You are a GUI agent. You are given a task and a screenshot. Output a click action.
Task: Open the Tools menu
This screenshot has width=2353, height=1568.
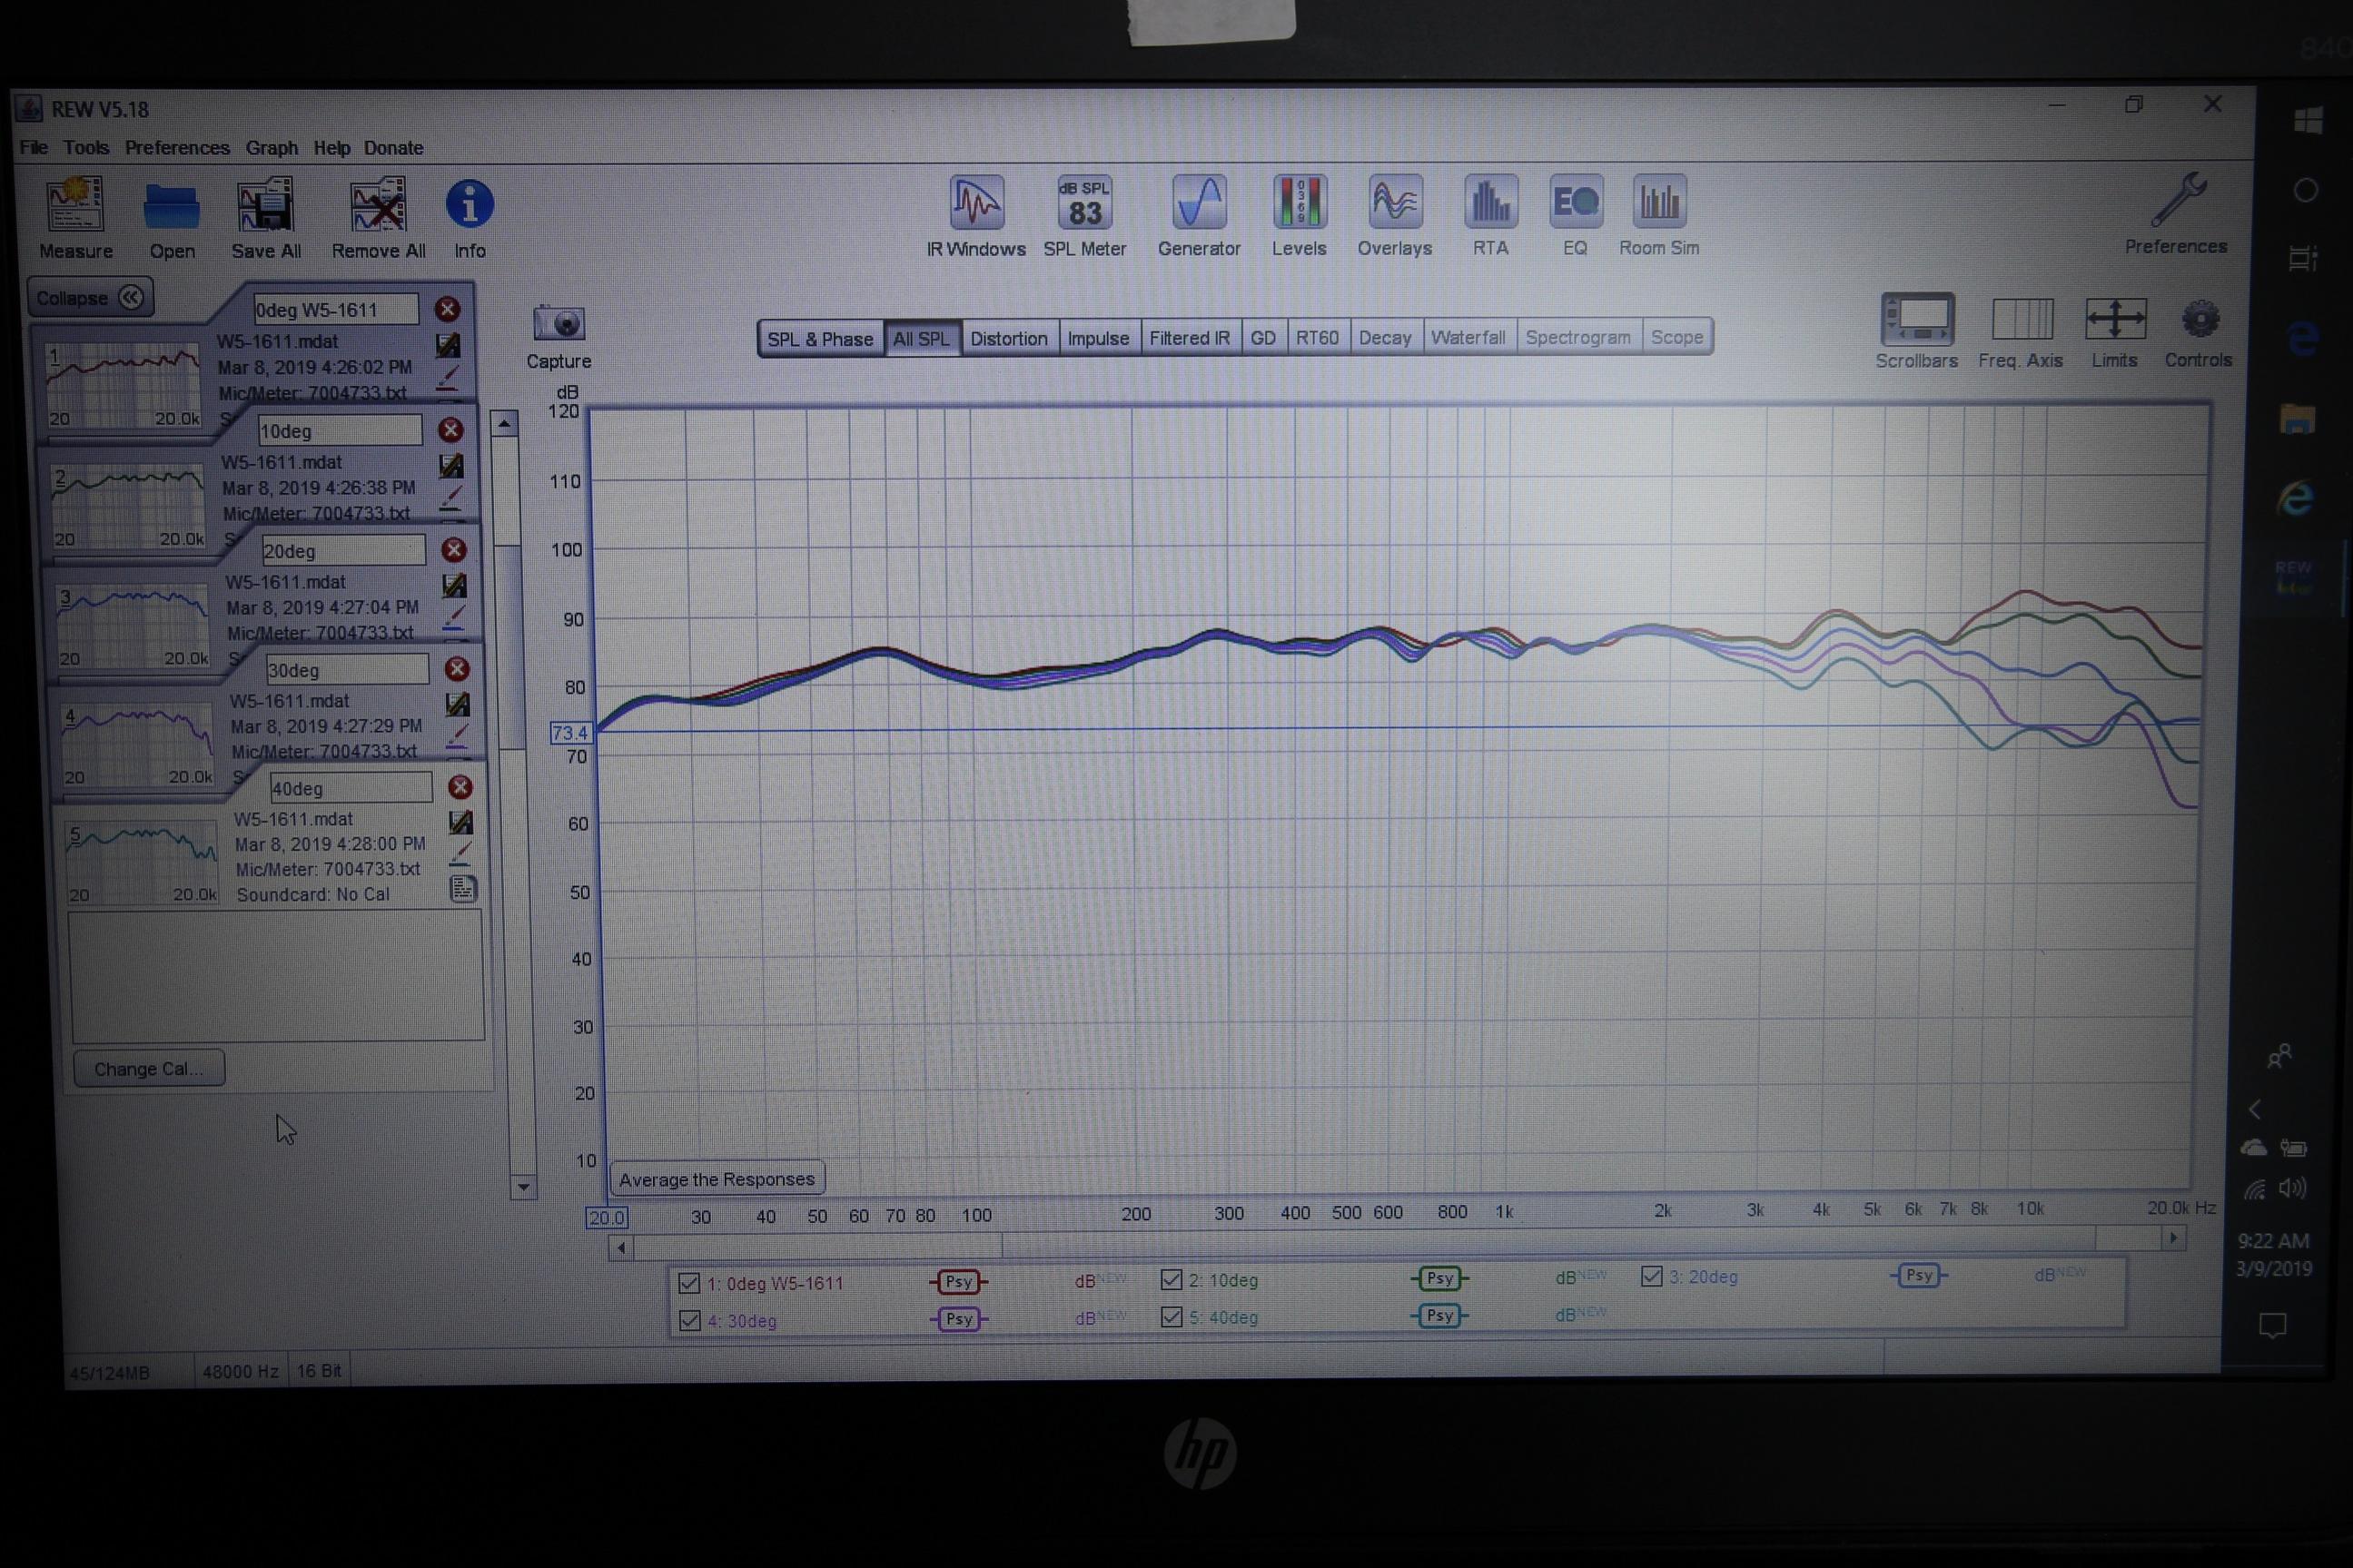[86, 147]
